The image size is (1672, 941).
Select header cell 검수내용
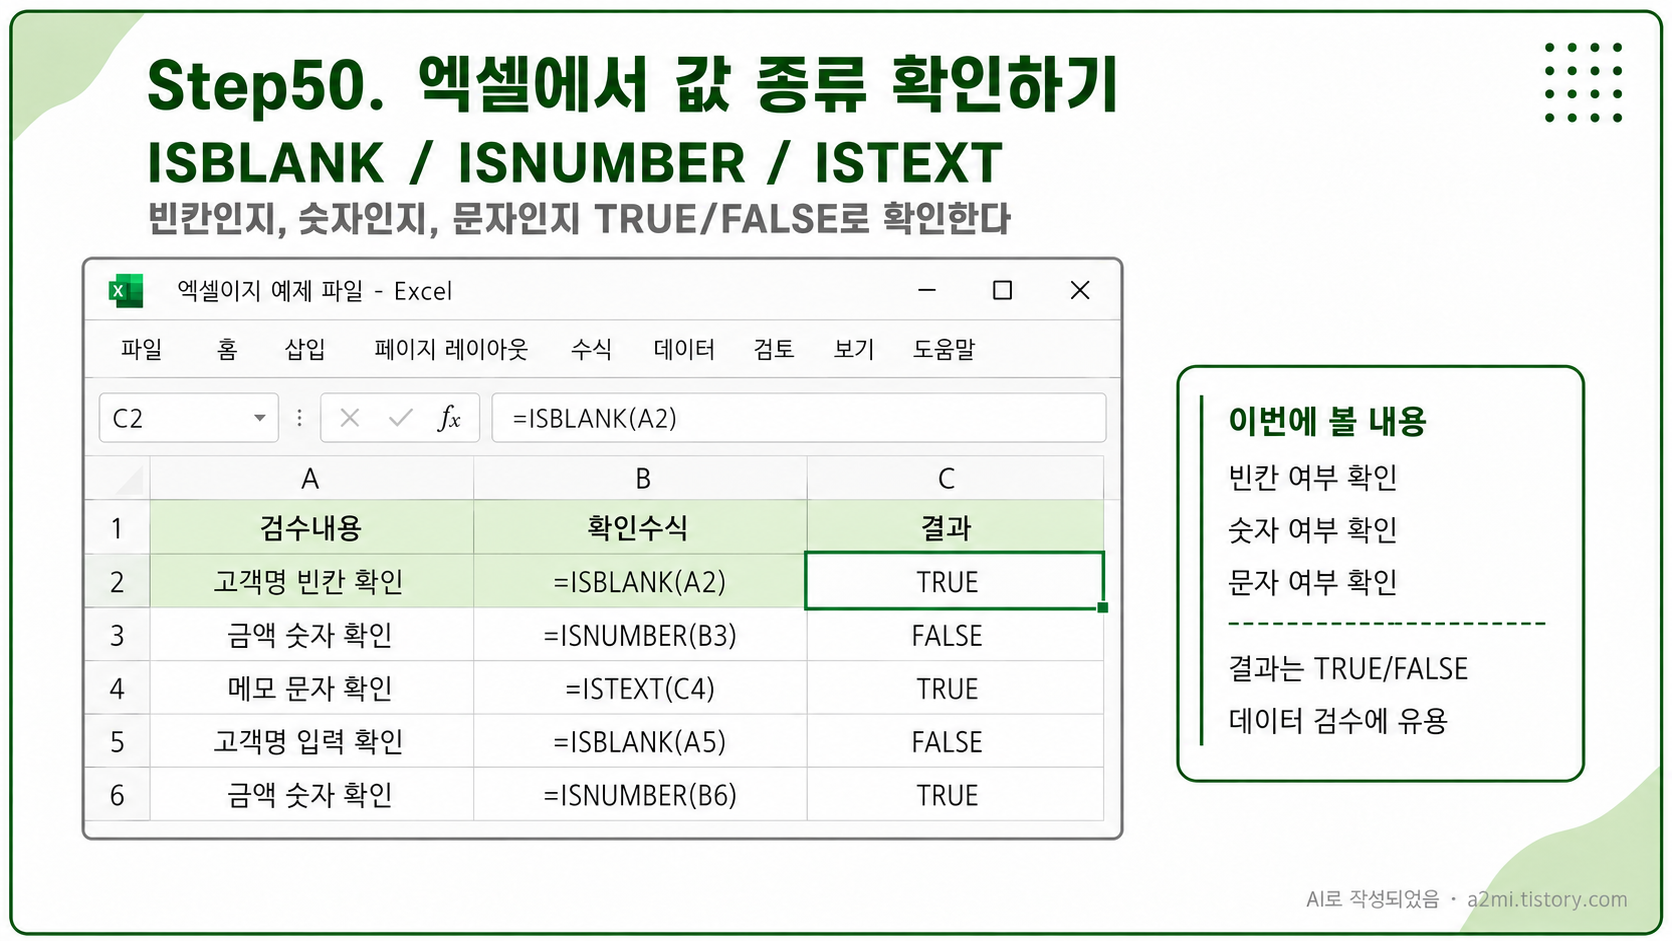pos(311,527)
